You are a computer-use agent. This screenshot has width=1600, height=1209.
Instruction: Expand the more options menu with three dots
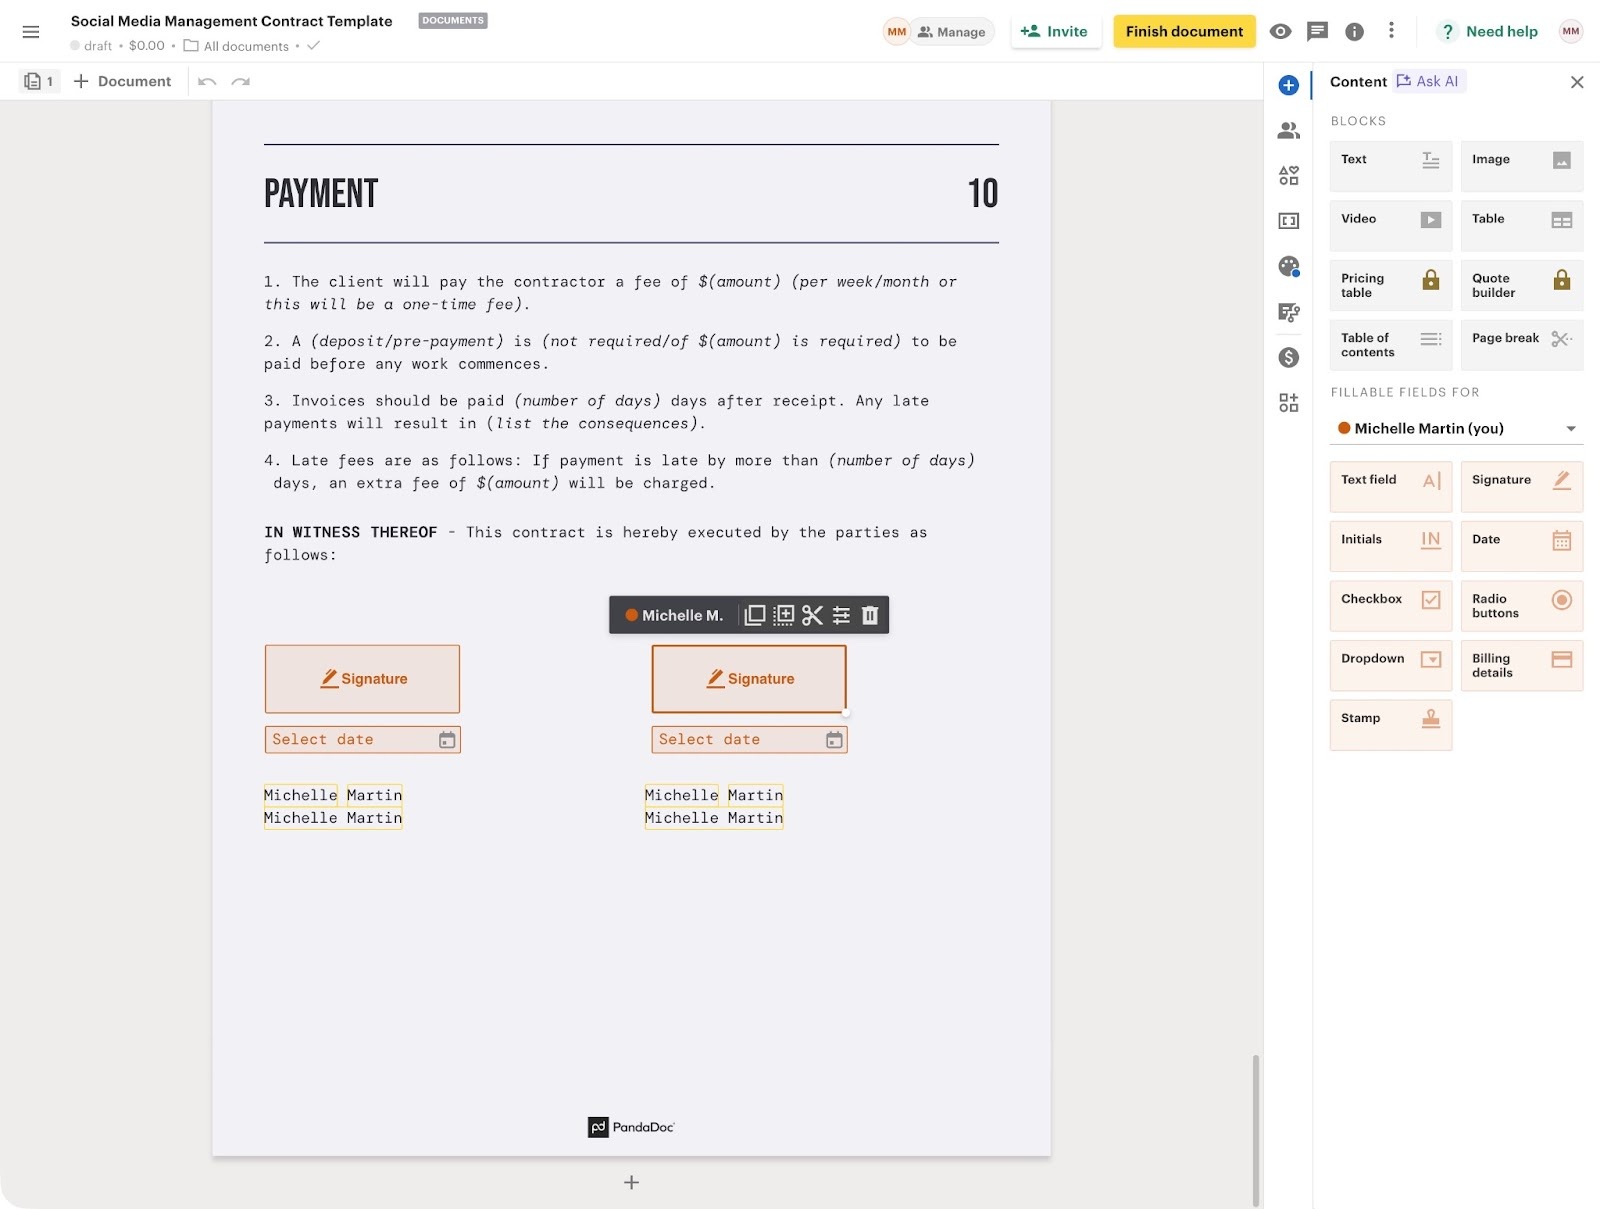[x=1392, y=31]
